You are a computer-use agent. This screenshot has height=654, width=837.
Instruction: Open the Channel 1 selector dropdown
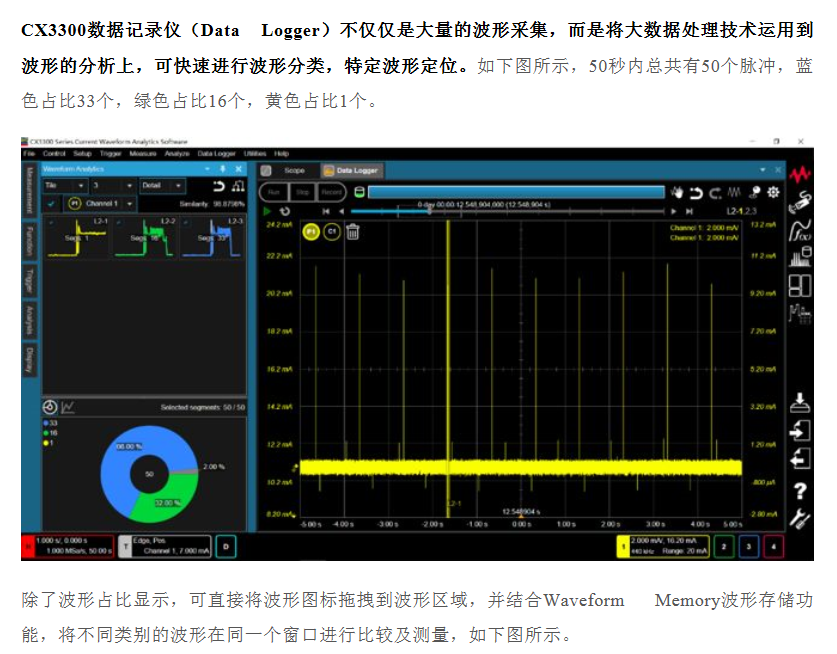pyautogui.click(x=107, y=203)
